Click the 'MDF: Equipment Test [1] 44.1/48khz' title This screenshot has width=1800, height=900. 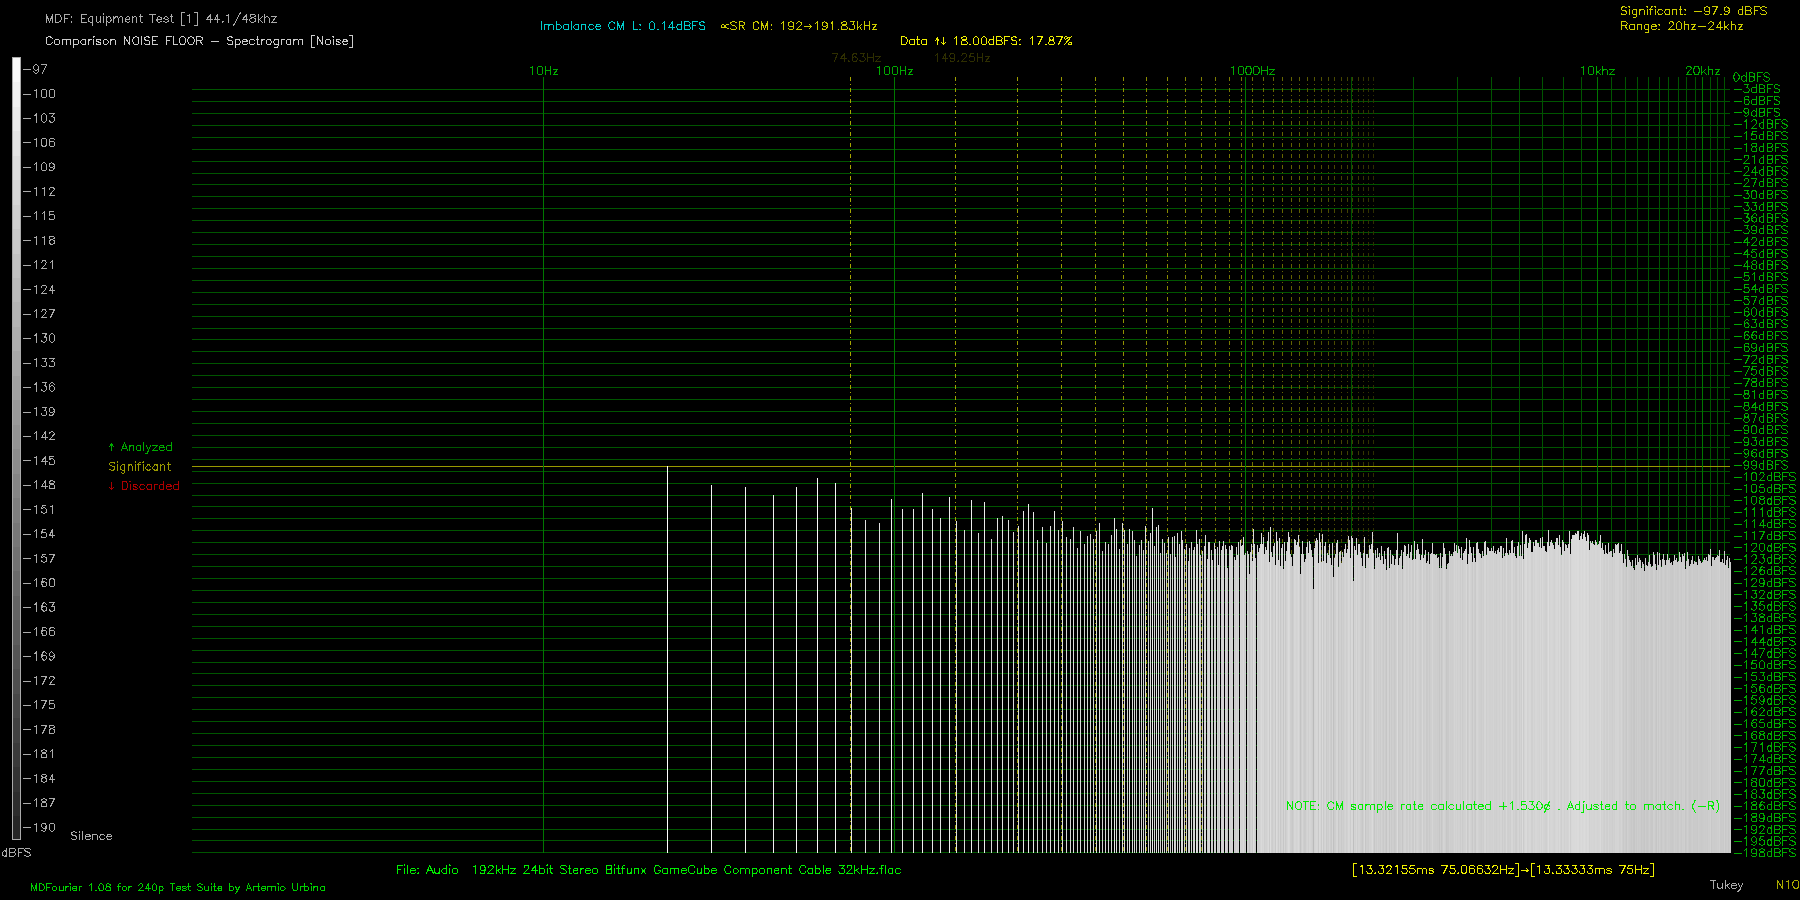click(x=161, y=19)
